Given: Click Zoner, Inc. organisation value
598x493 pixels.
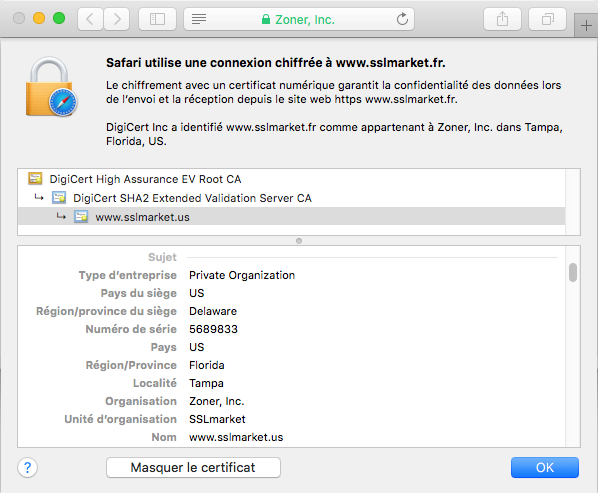Looking at the screenshot, I should click(x=217, y=401).
